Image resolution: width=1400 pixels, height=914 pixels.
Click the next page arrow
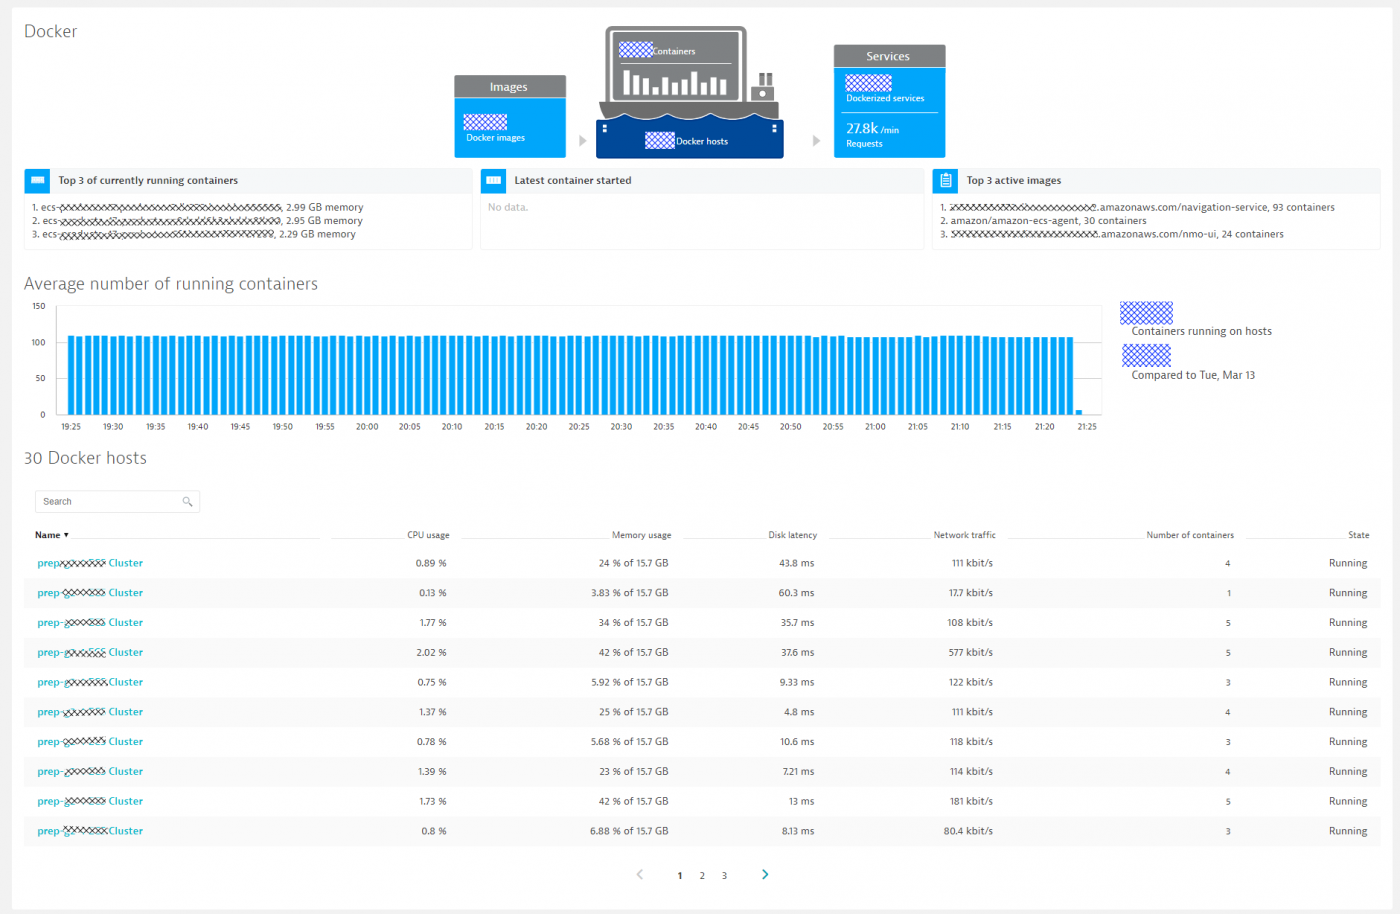click(765, 874)
